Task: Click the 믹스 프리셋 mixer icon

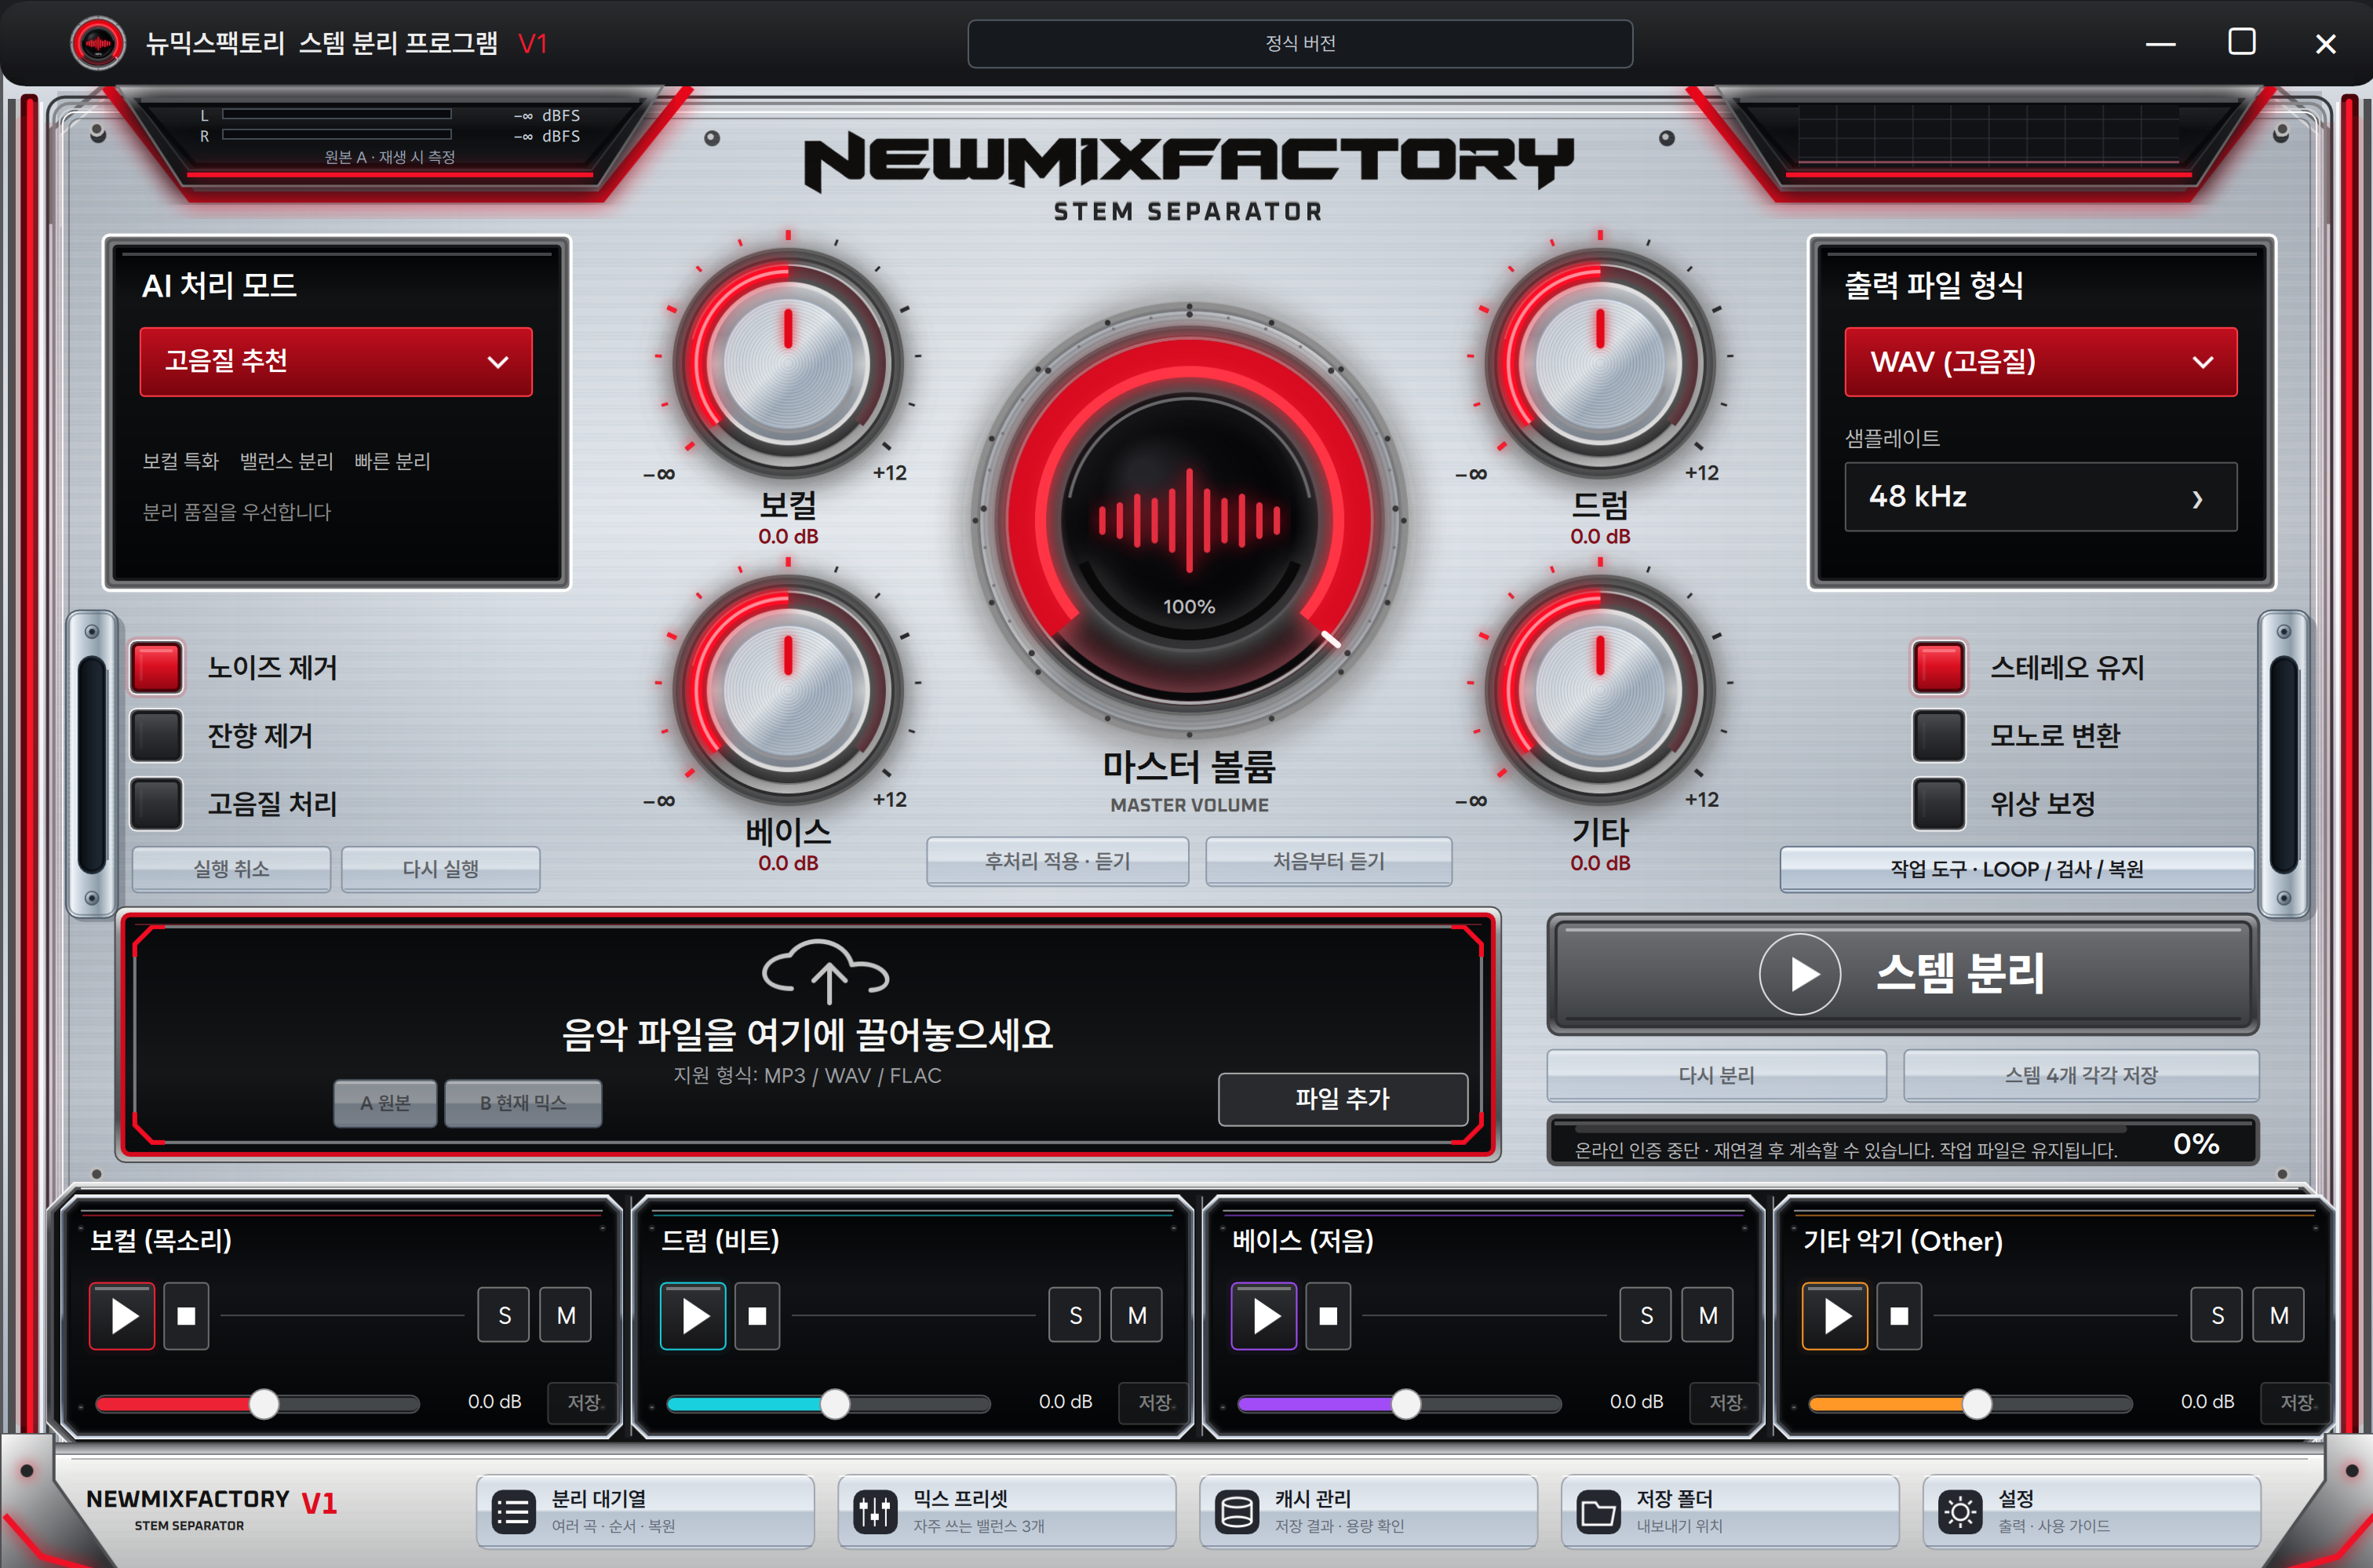Action: click(x=875, y=1512)
